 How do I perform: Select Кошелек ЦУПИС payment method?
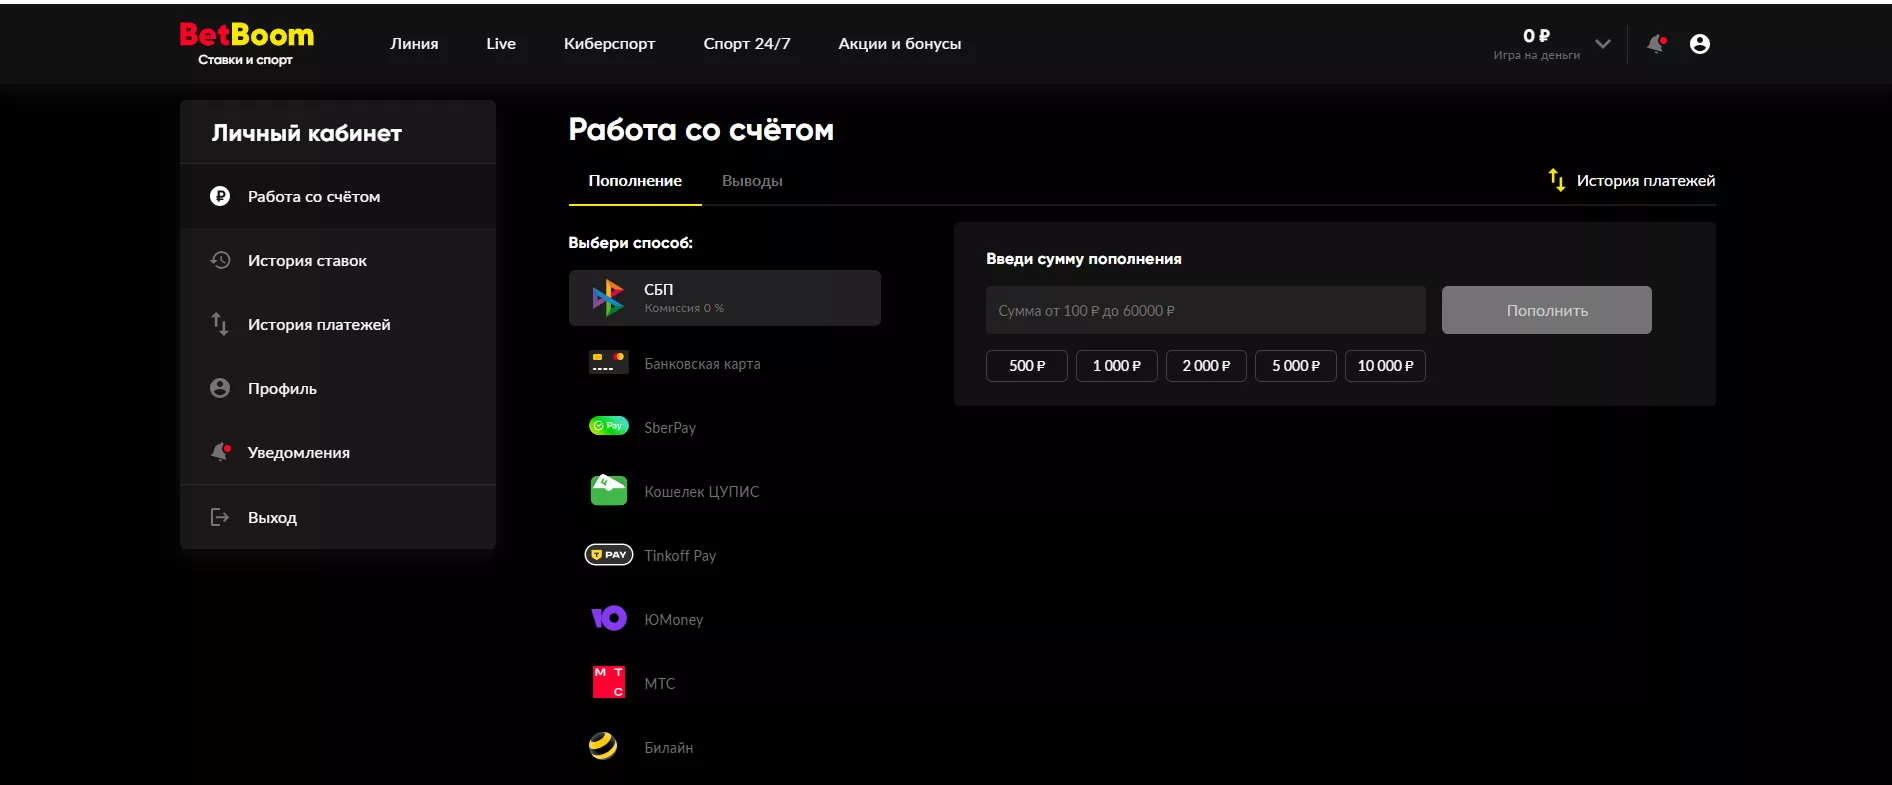(x=725, y=491)
